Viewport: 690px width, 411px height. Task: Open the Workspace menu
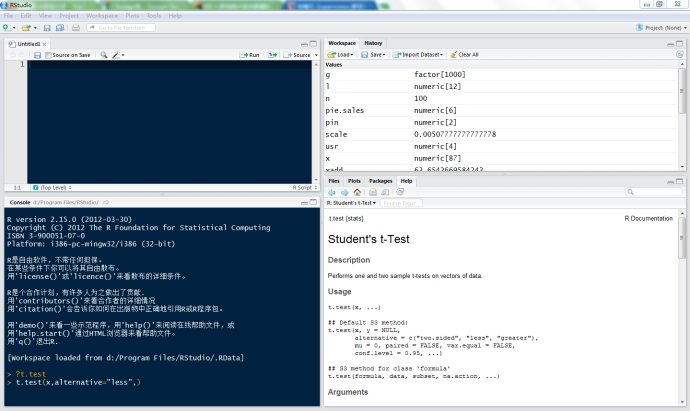(x=102, y=16)
